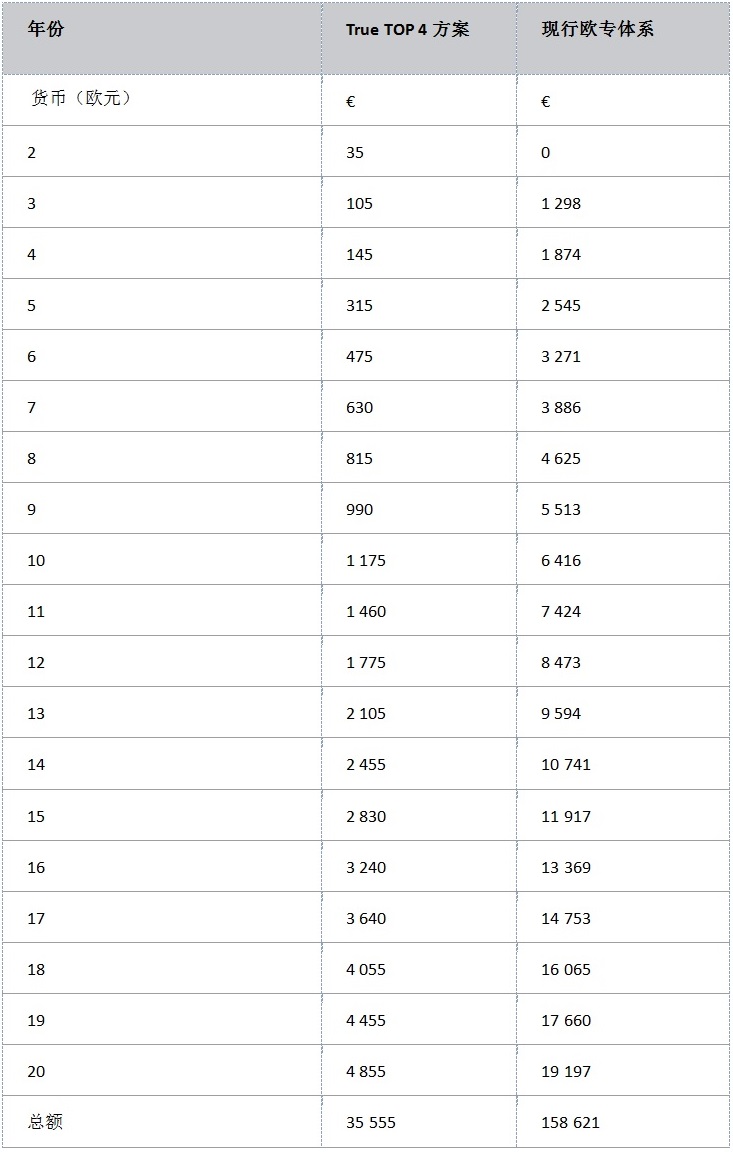The width and height of the screenshot is (733, 1152).
Task: Click the total value 158 621
Action: click(570, 1123)
